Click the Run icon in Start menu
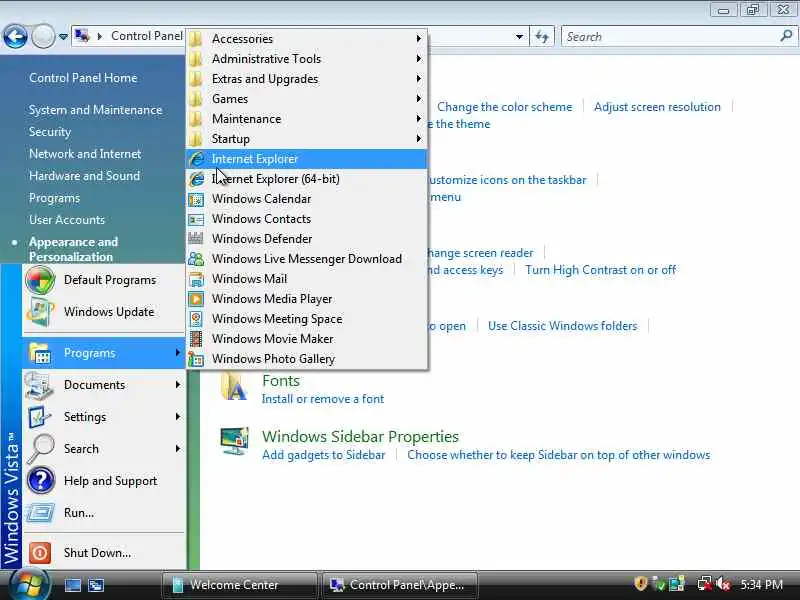This screenshot has width=800, height=600. click(x=40, y=512)
